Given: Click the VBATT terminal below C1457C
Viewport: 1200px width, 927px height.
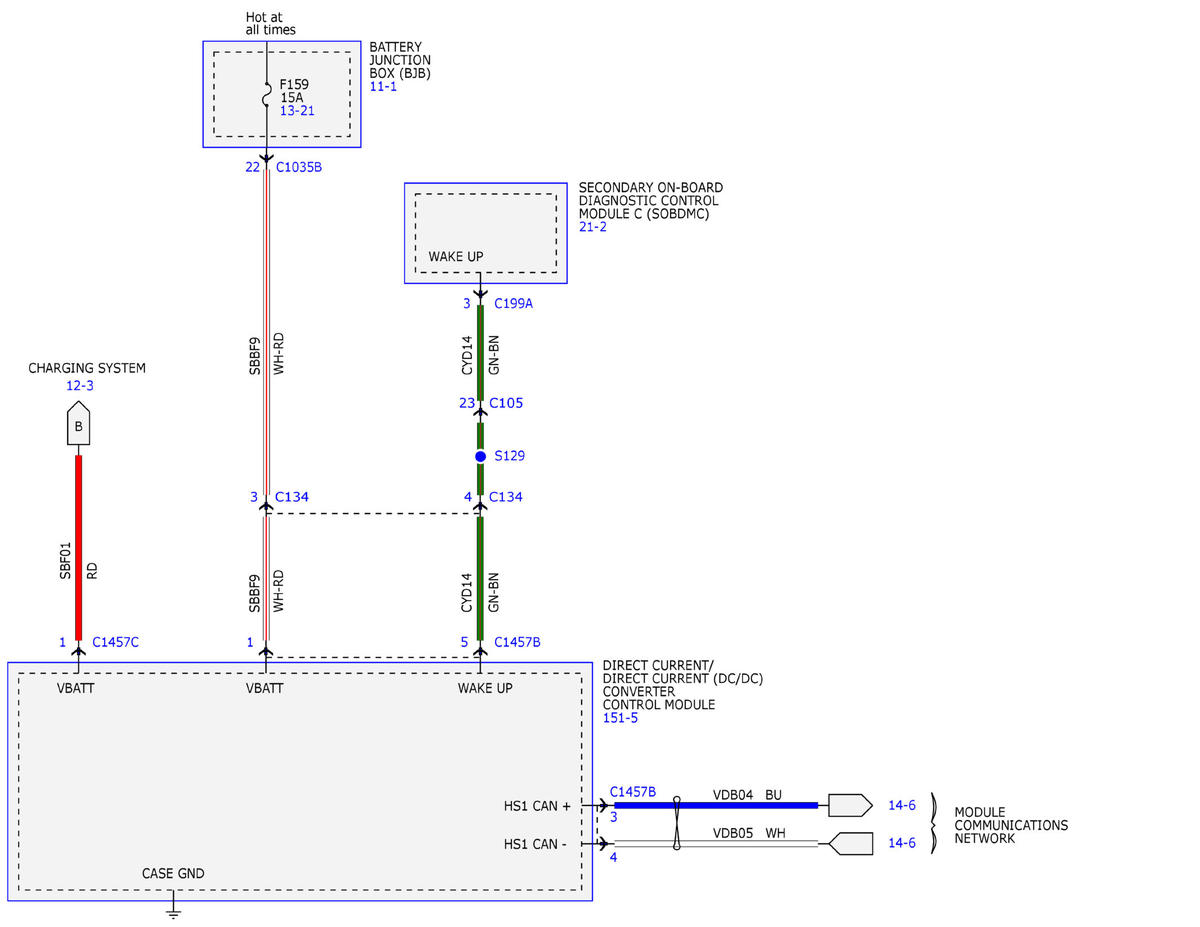Looking at the screenshot, I should [78, 688].
